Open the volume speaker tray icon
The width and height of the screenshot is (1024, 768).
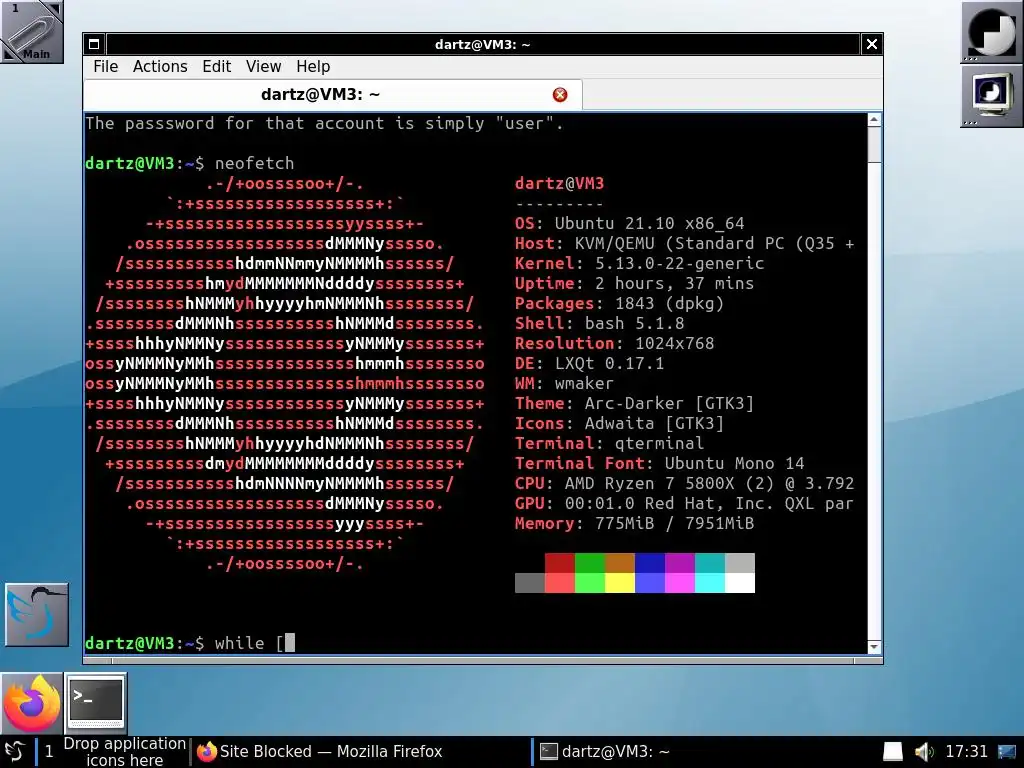click(x=923, y=751)
